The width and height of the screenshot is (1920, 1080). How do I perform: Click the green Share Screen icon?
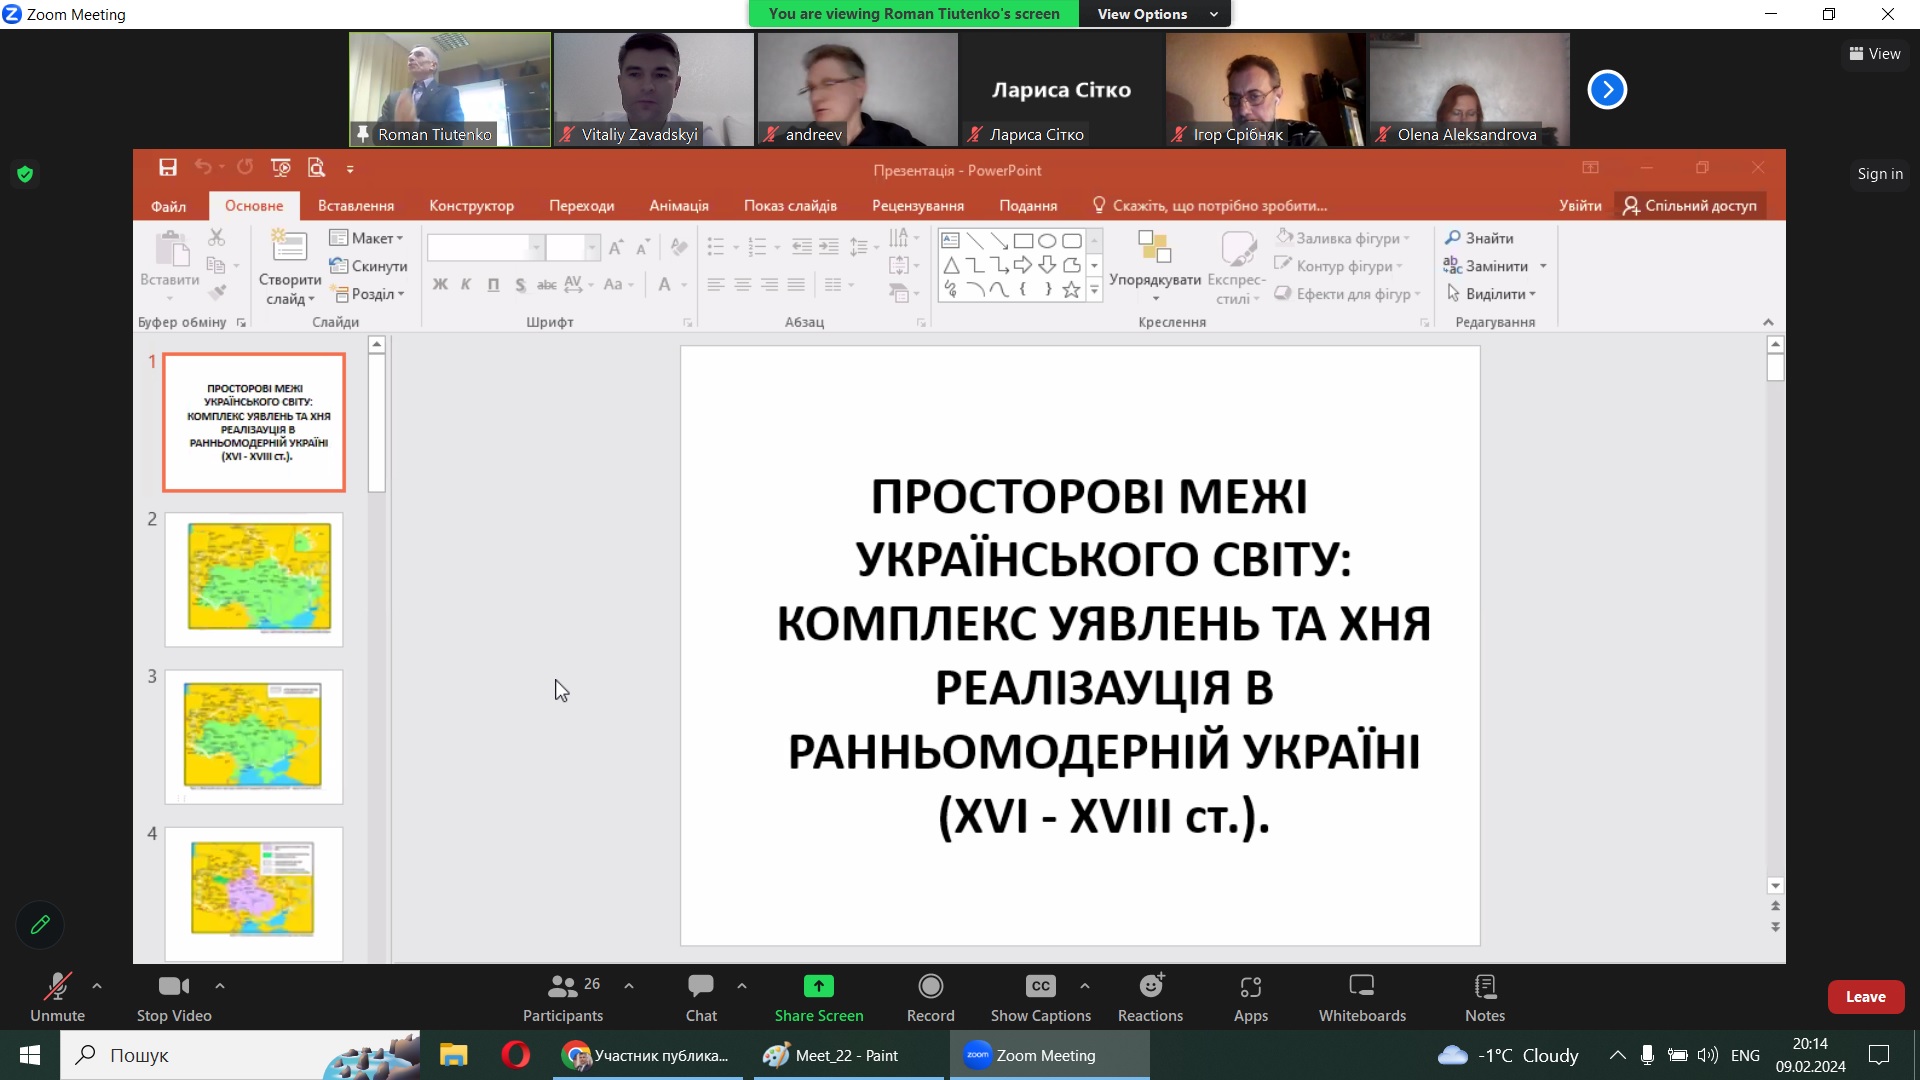pyautogui.click(x=818, y=987)
